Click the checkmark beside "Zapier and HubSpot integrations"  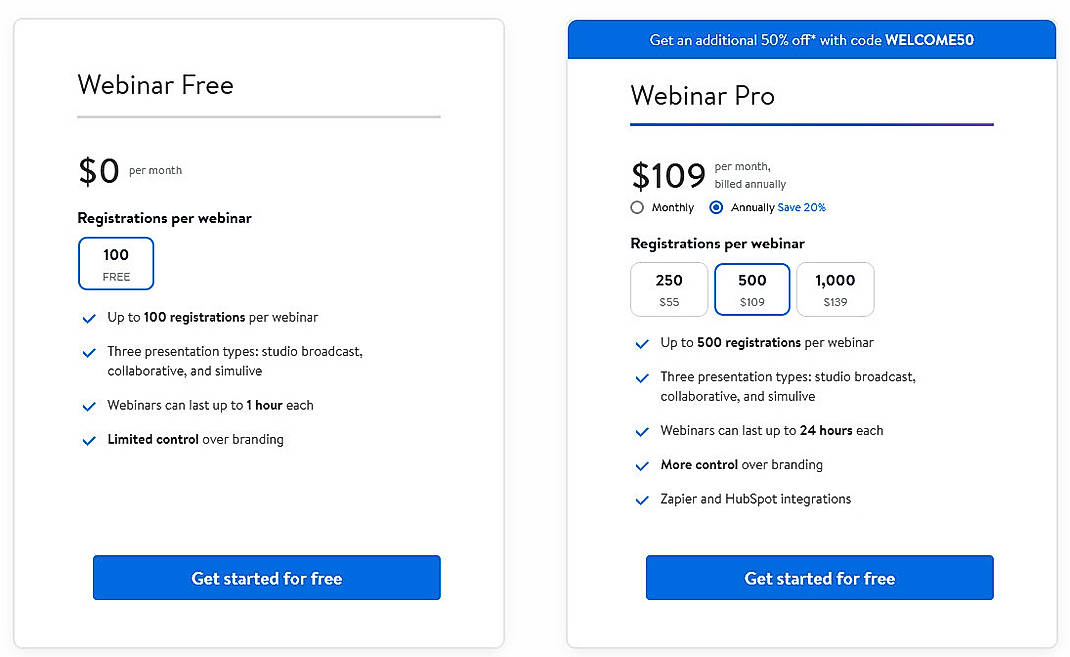(x=641, y=499)
